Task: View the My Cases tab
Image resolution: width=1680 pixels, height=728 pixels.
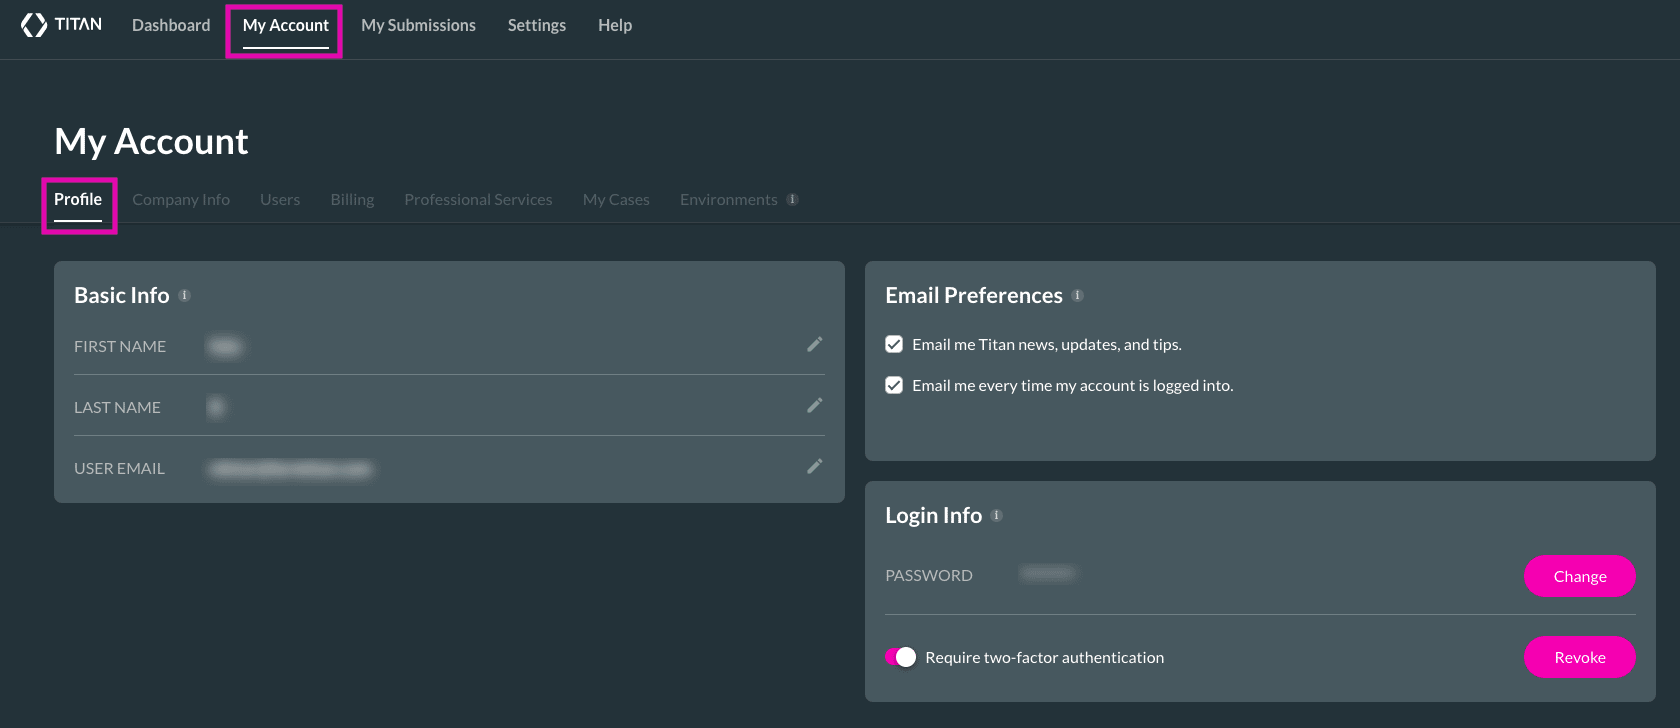Action: (x=616, y=200)
